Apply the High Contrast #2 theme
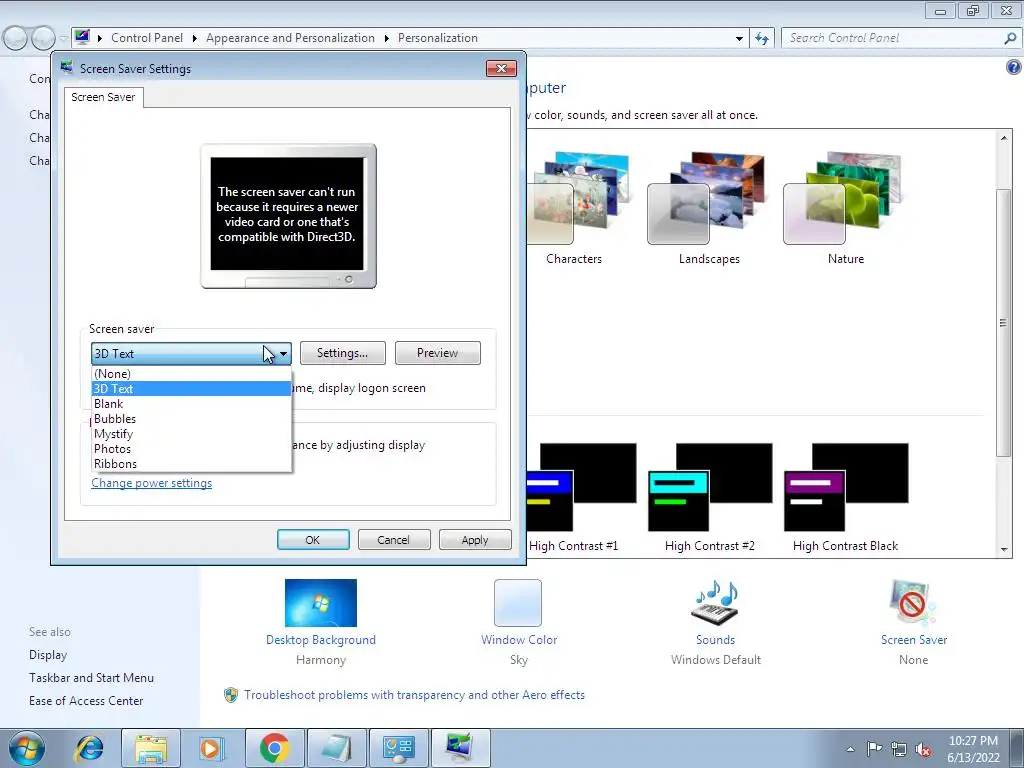Screen dimensions: 1024x768 click(710, 498)
